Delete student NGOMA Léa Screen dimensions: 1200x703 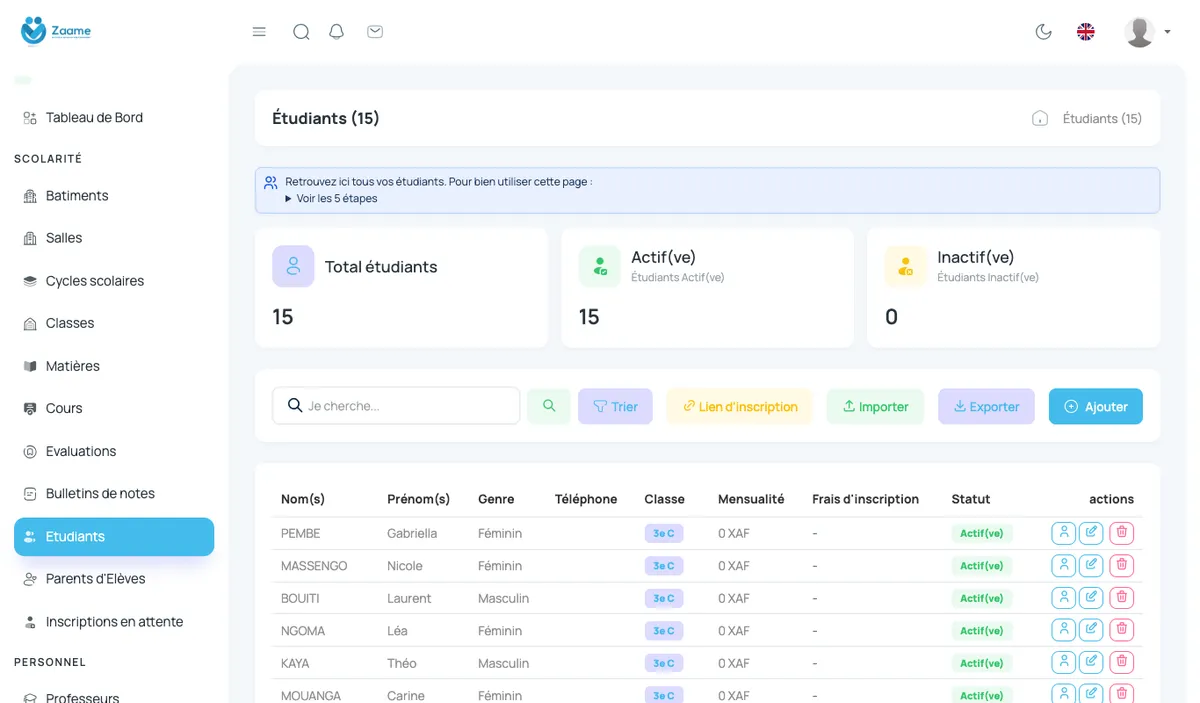click(1122, 631)
